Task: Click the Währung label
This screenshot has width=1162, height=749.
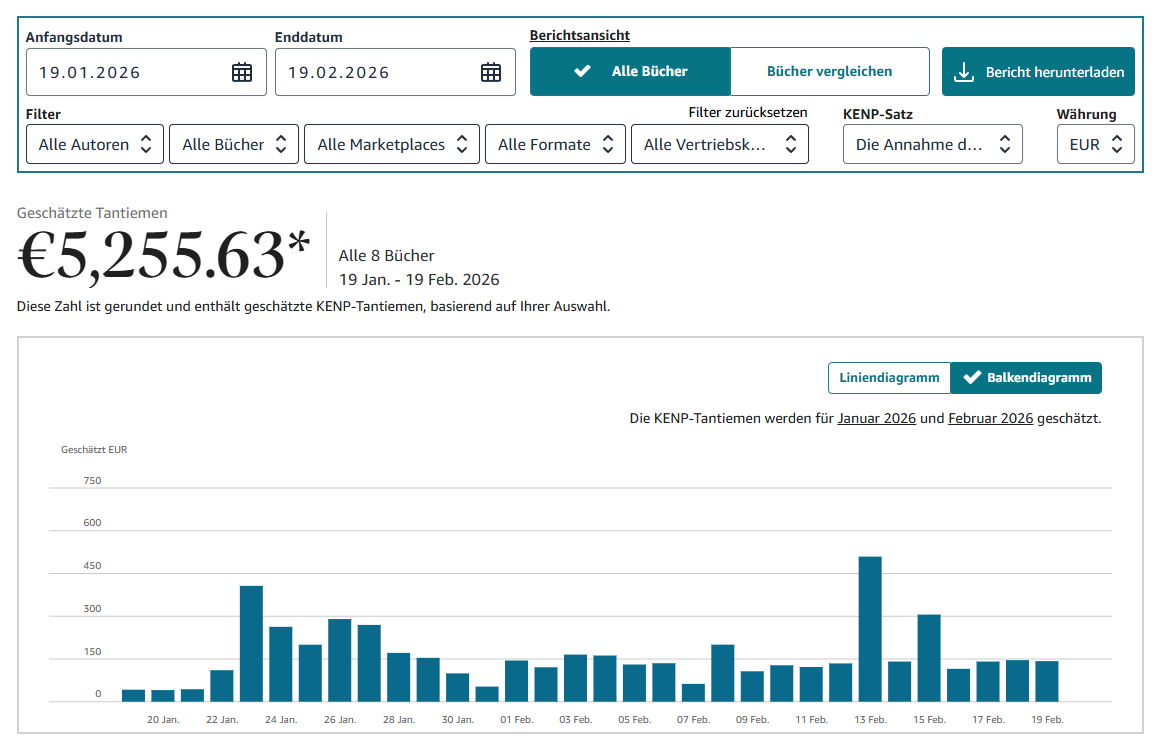Action: (x=1086, y=114)
